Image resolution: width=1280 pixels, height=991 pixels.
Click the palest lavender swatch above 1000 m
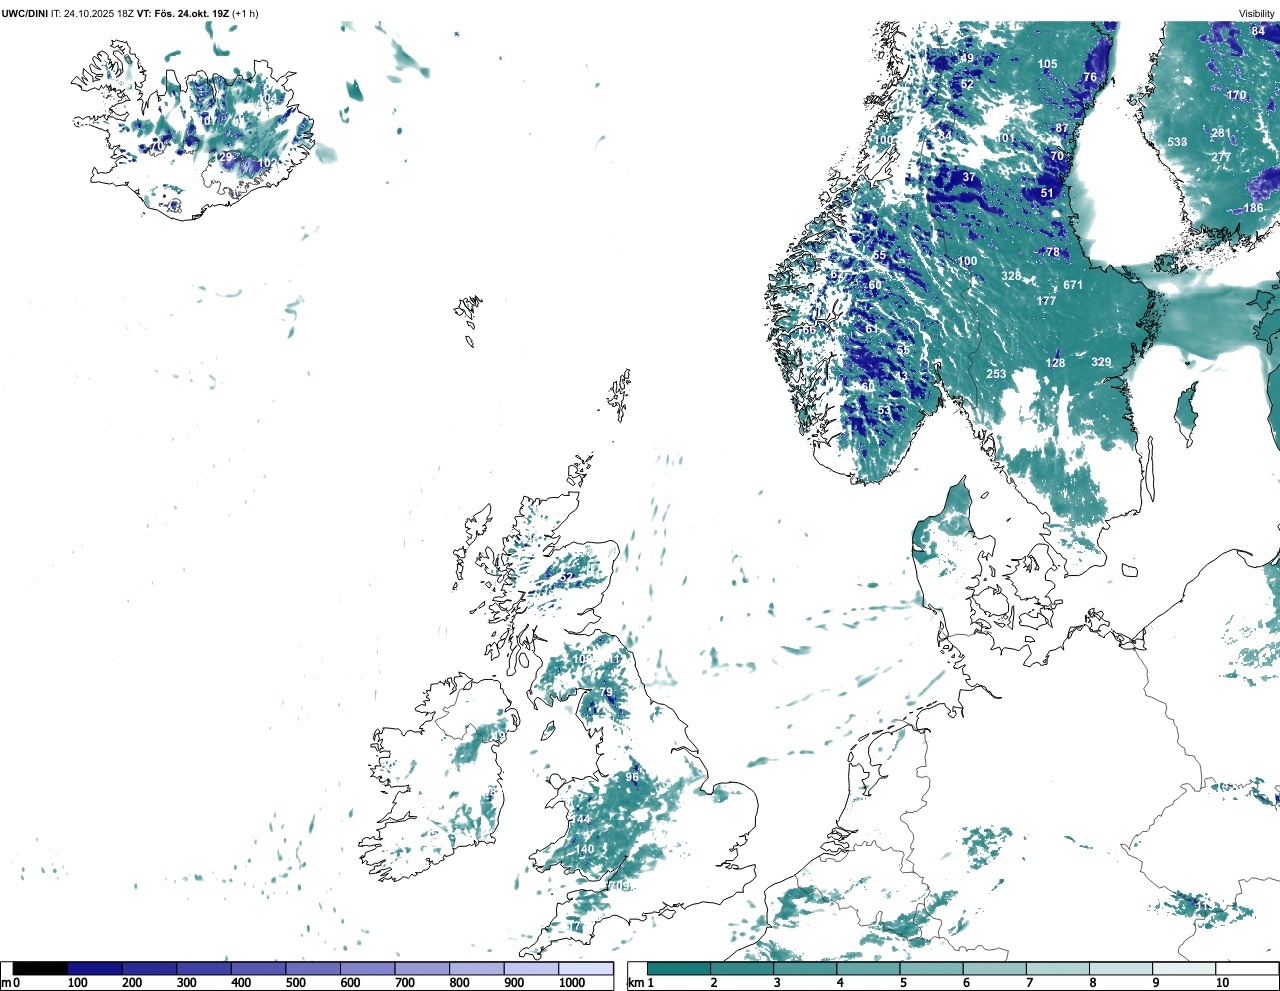point(585,968)
